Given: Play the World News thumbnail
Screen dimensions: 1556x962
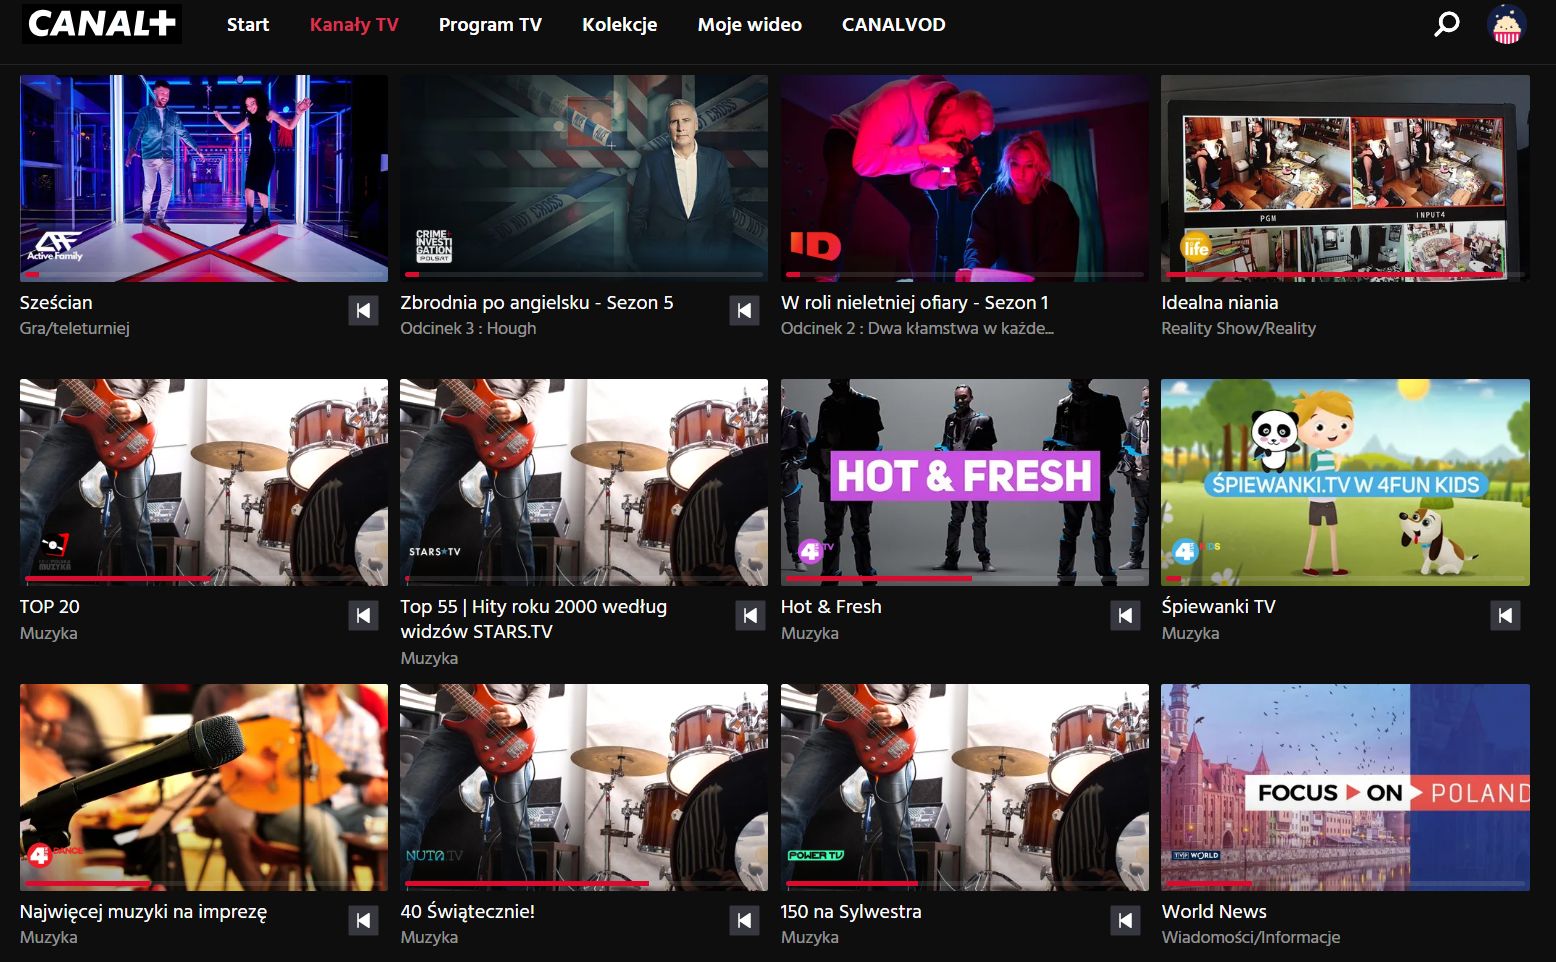Looking at the screenshot, I should coord(1345,786).
